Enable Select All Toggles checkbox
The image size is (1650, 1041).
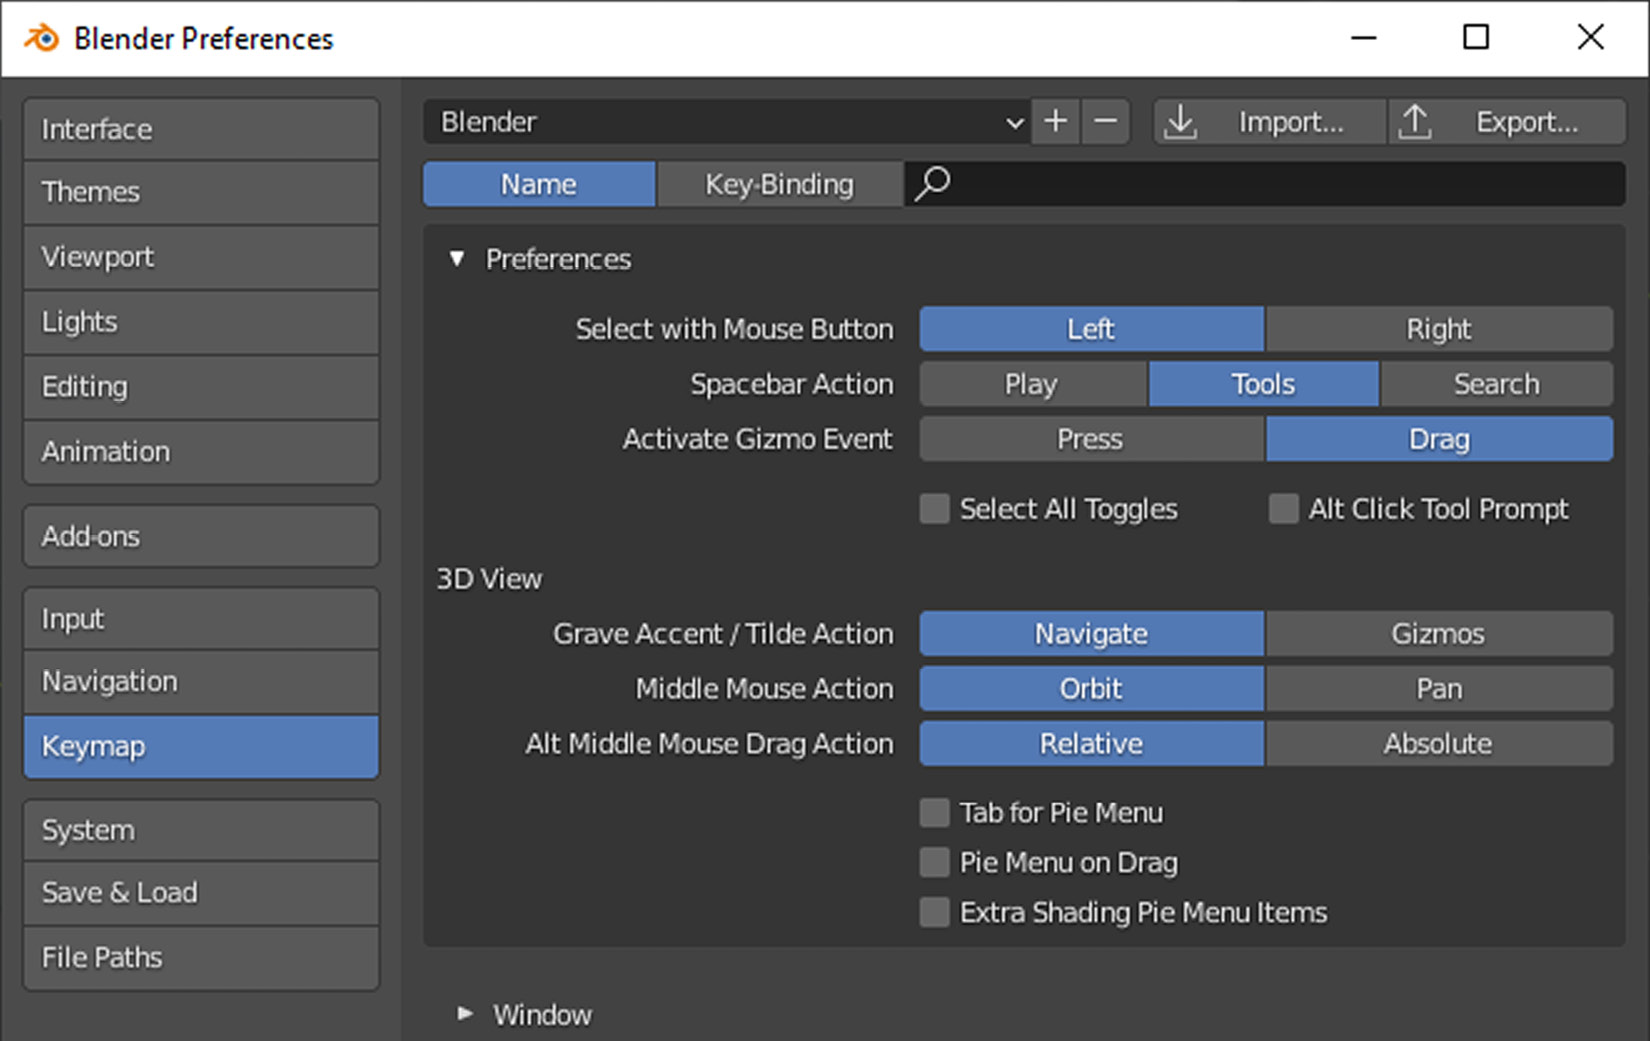[x=934, y=509]
